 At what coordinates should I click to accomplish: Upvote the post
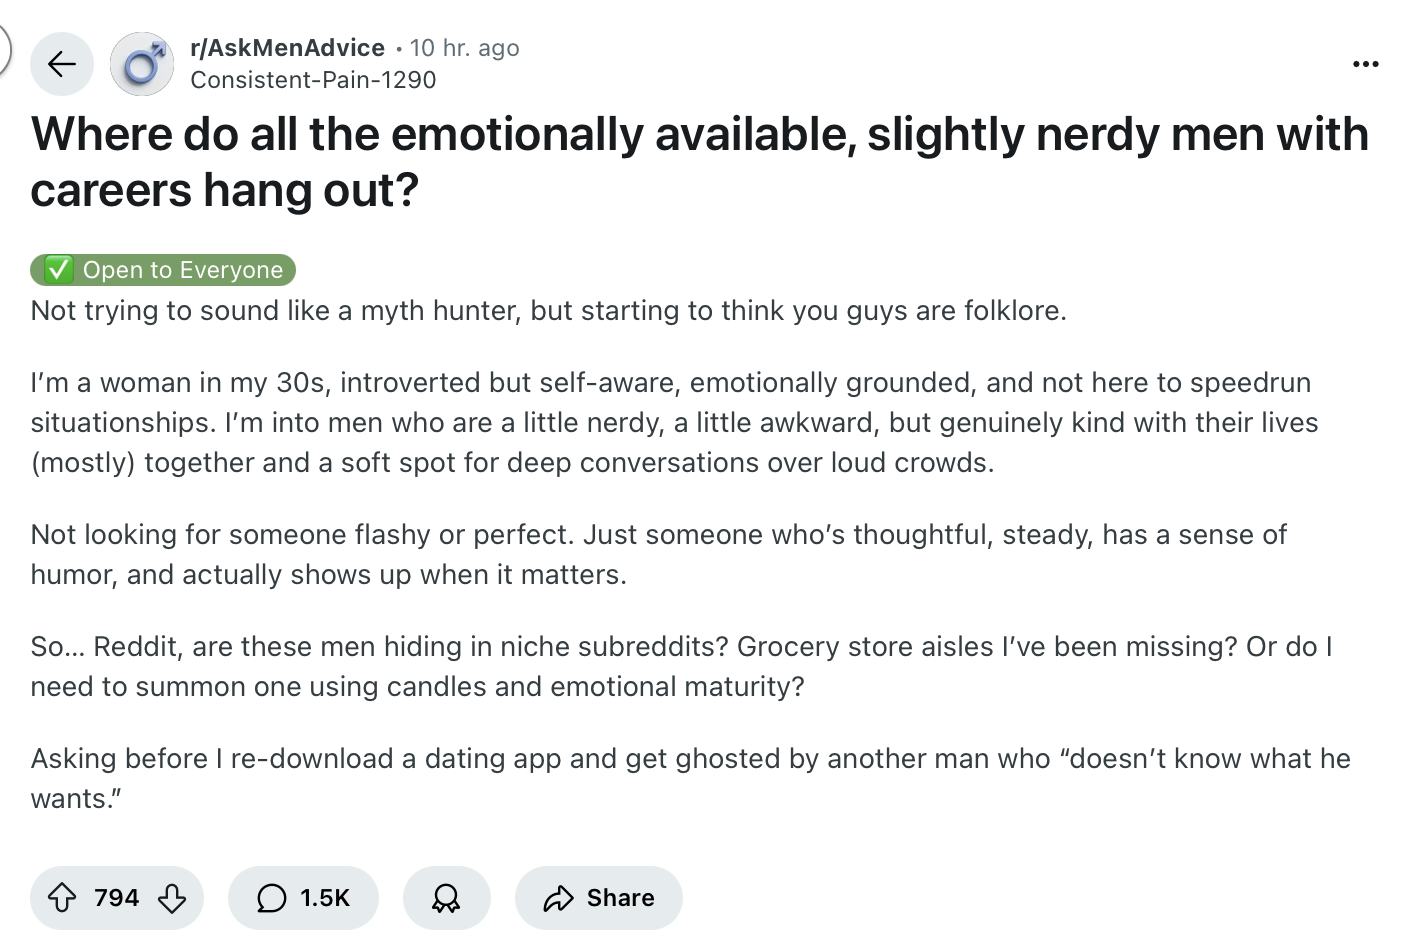[62, 898]
